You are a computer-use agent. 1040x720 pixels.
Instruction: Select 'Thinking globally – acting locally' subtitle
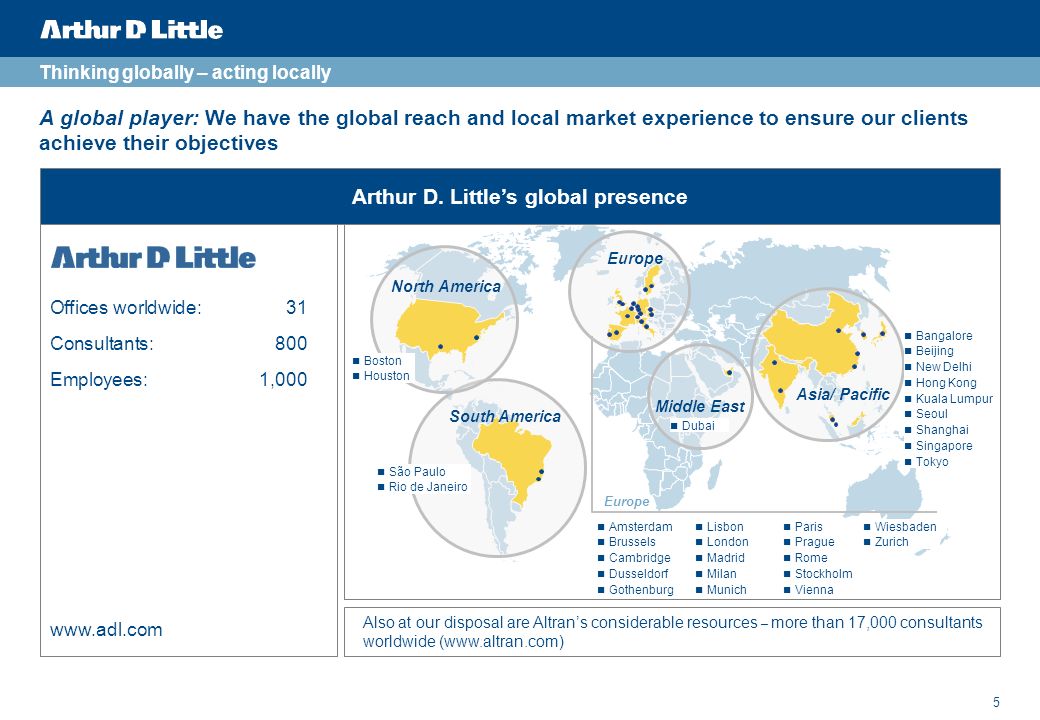pyautogui.click(x=185, y=72)
